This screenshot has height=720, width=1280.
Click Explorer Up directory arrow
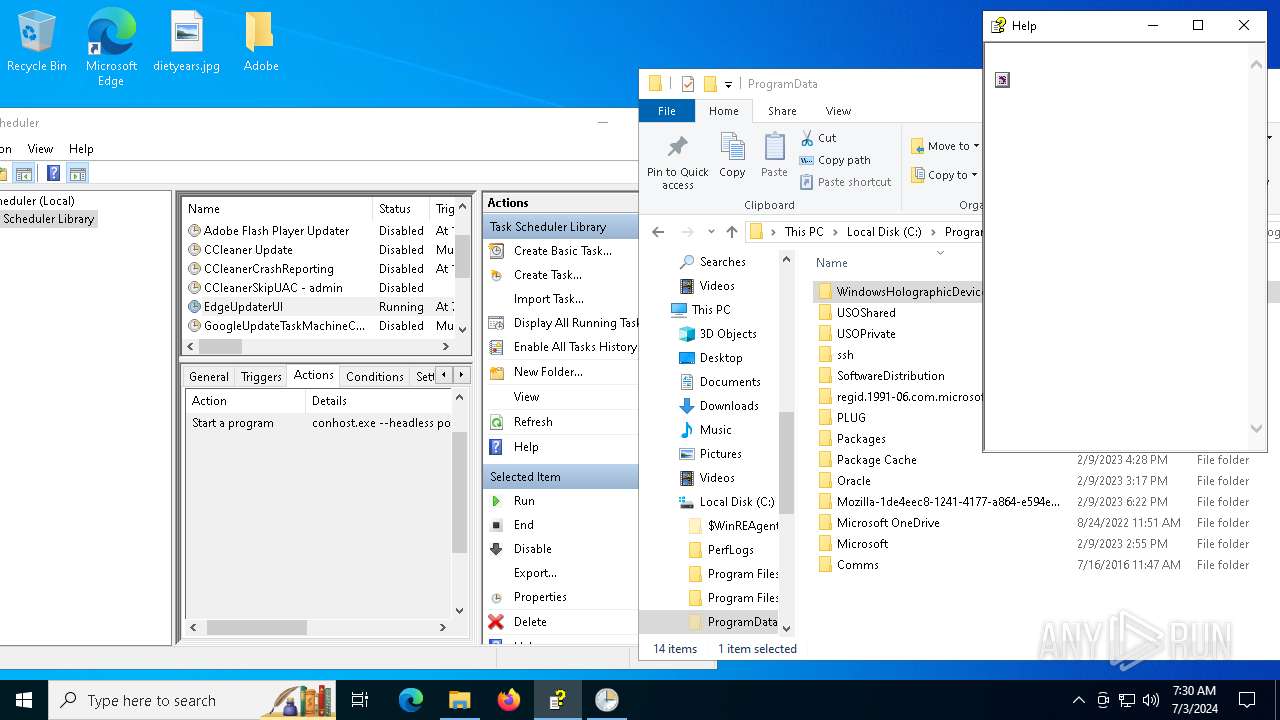(x=732, y=232)
